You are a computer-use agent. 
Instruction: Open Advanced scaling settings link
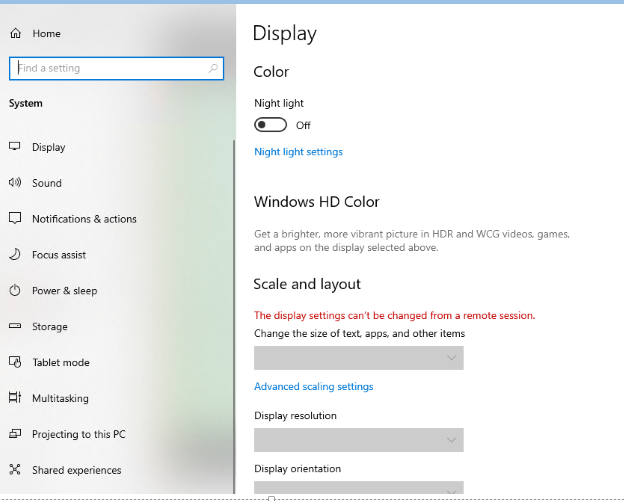coord(314,386)
